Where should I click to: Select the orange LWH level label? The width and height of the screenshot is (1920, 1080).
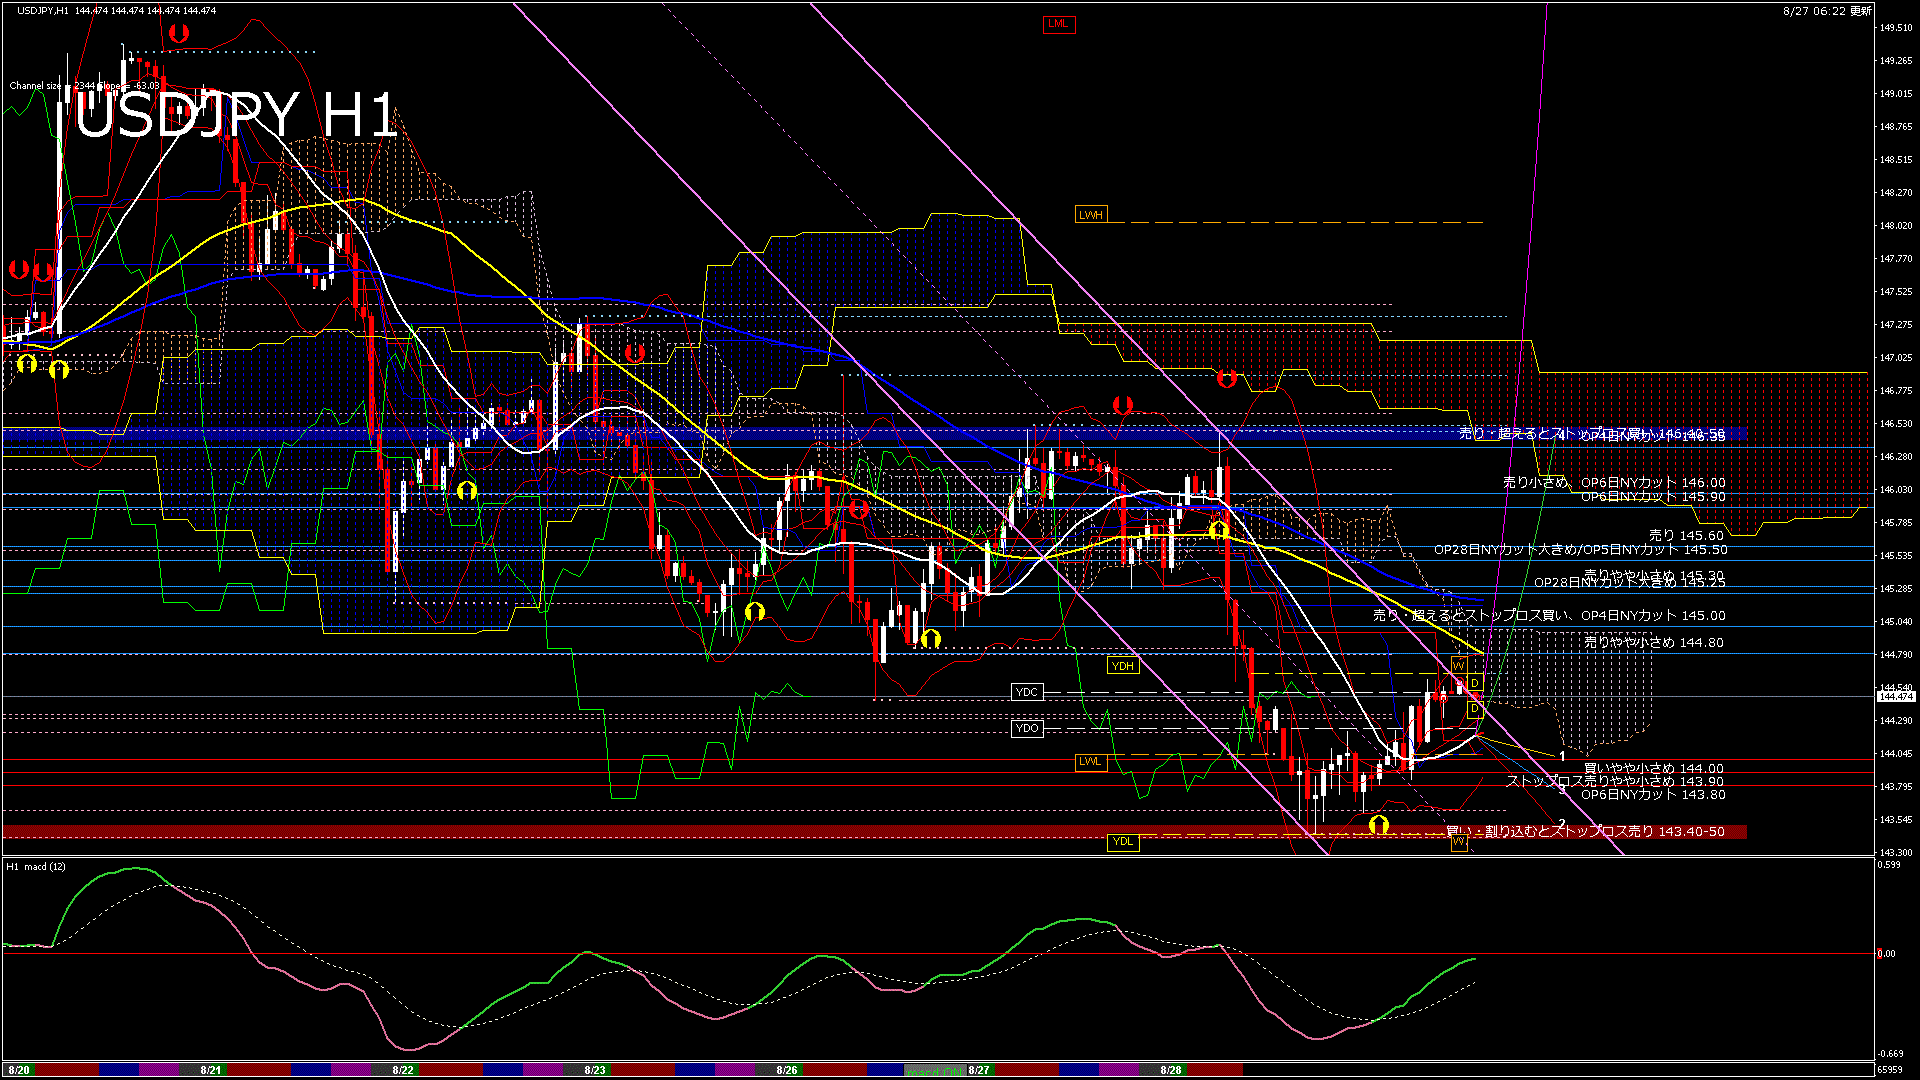point(1091,215)
